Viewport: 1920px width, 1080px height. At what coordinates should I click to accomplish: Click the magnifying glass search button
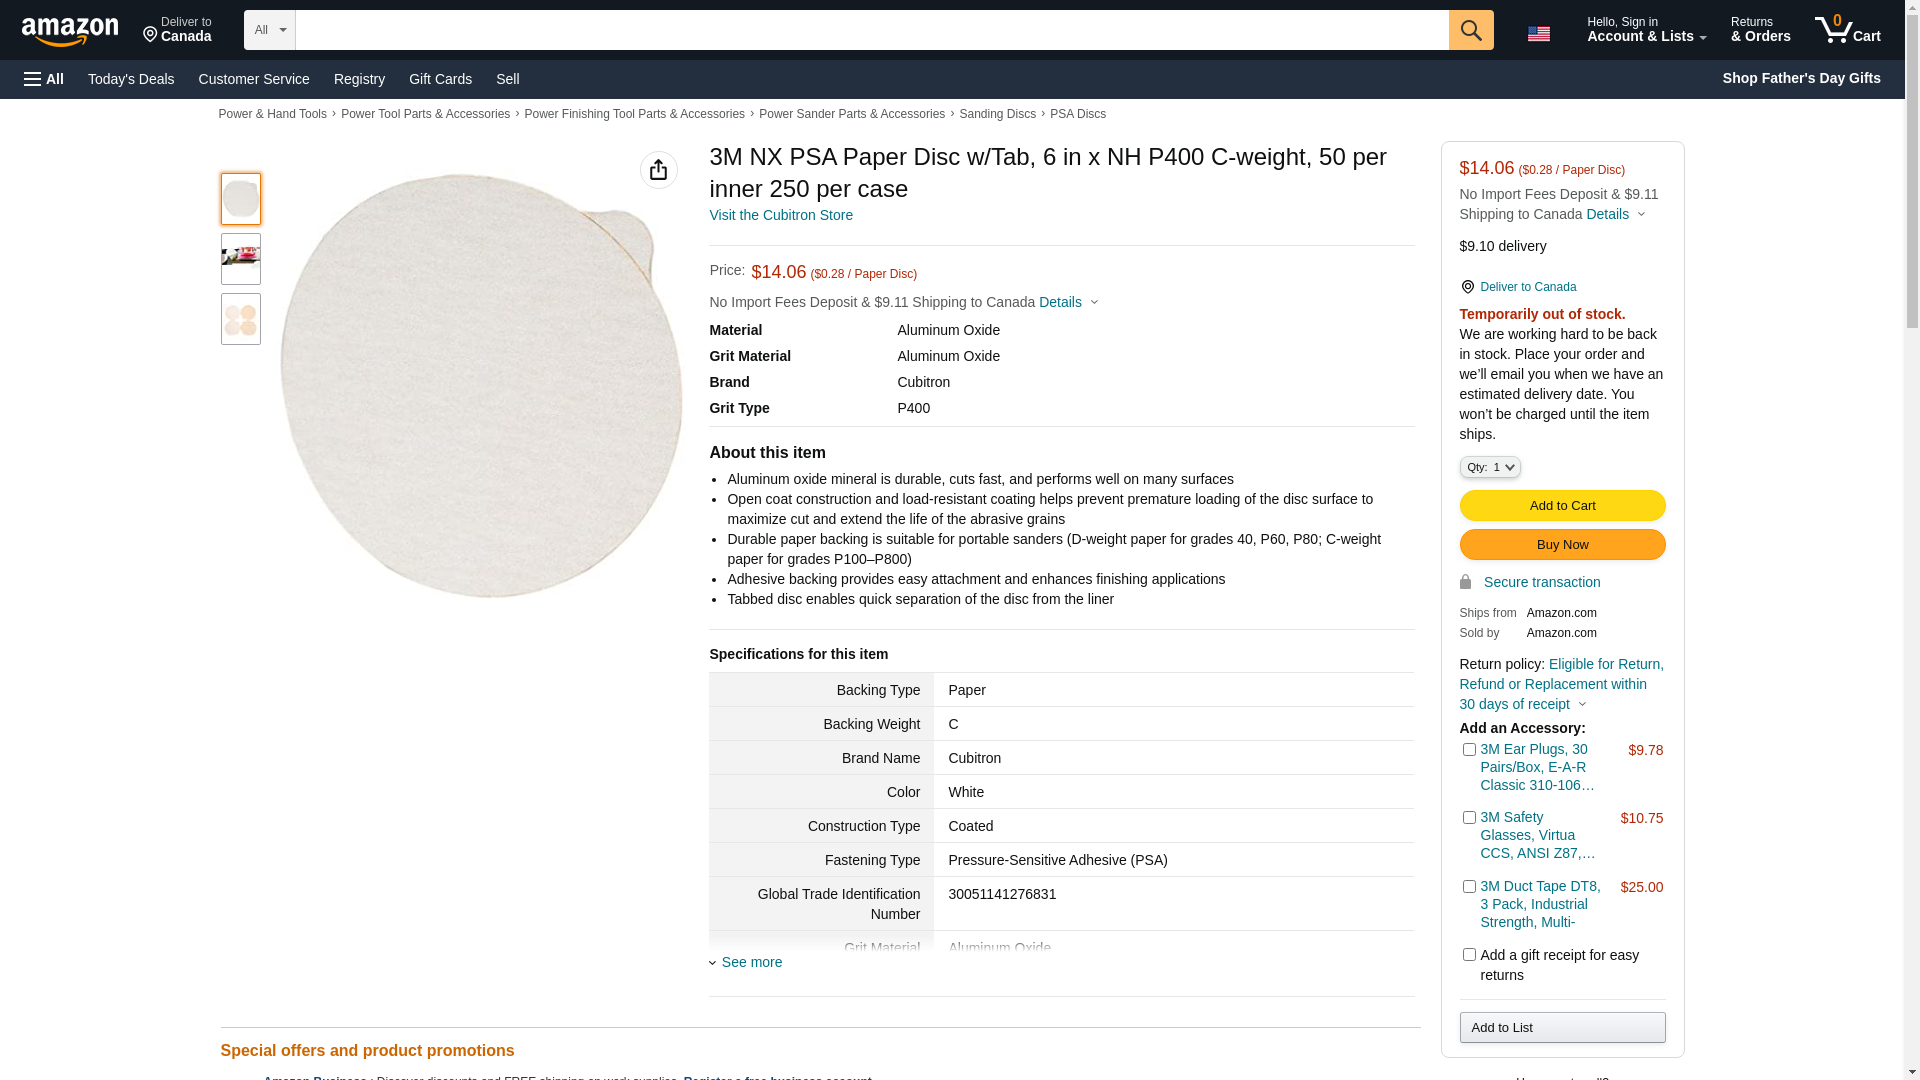pos(1470,30)
